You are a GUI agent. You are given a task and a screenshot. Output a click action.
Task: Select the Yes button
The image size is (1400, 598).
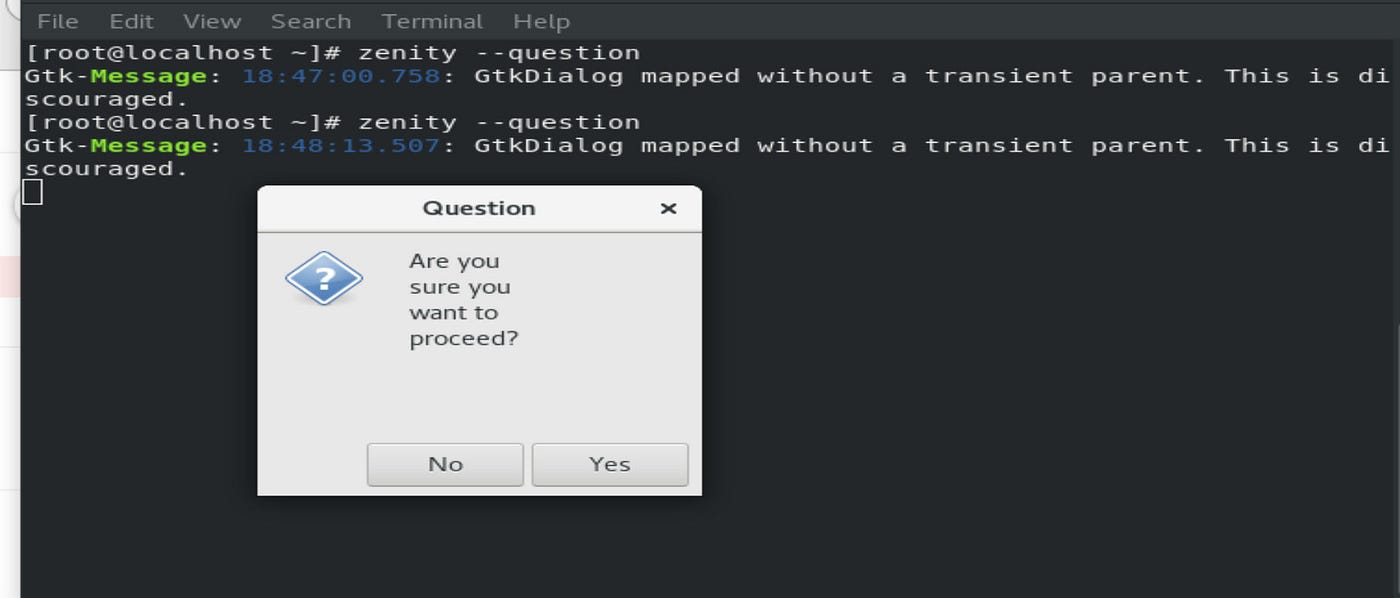[x=610, y=464]
